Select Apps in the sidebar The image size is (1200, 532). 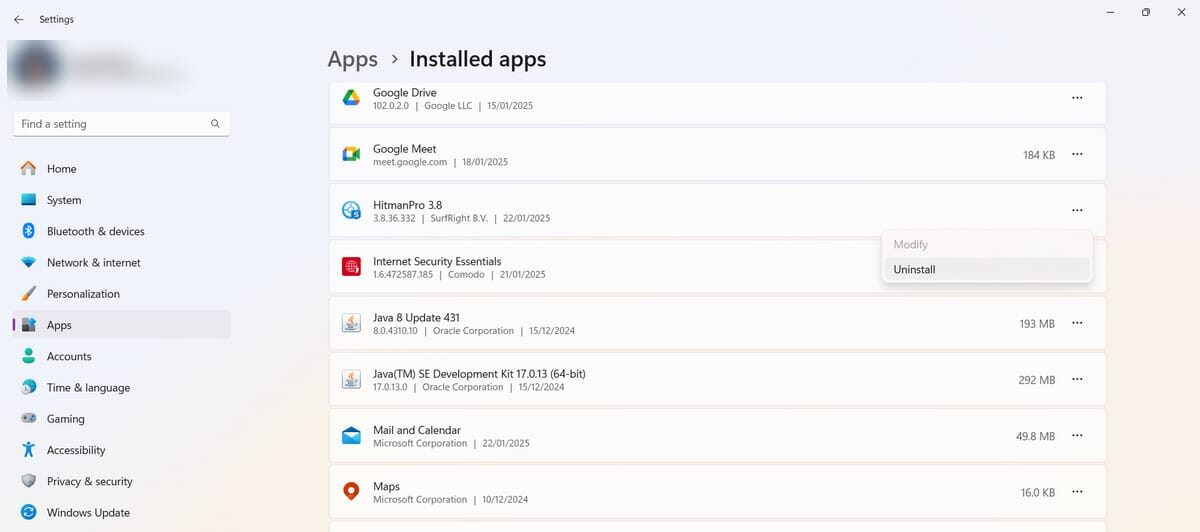pos(120,325)
